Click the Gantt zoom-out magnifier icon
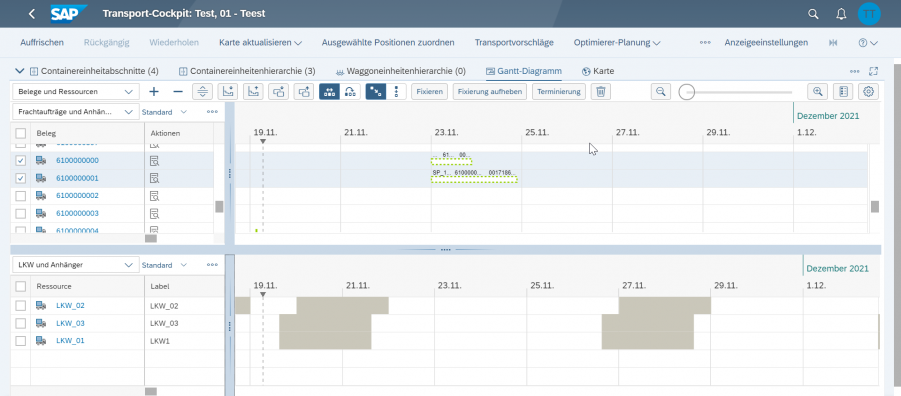Screen dimensions: 901x396 (661, 91)
